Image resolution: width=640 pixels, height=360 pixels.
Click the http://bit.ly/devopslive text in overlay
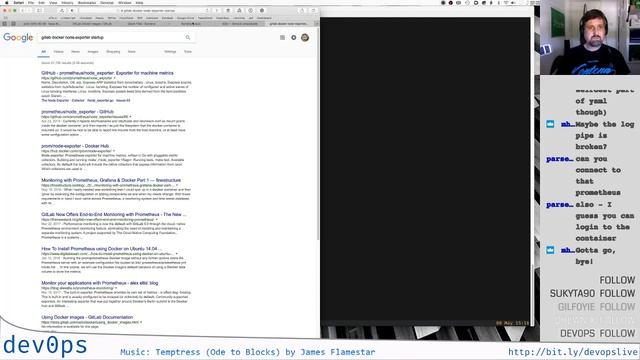point(573,352)
